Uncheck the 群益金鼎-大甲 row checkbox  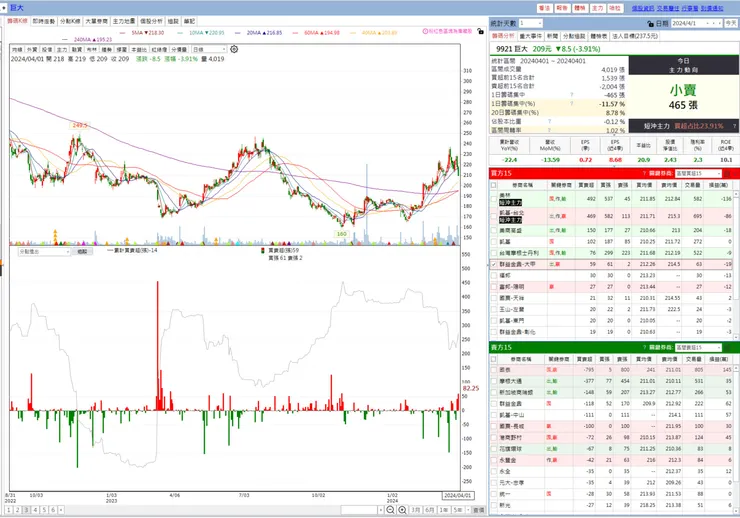[494, 265]
